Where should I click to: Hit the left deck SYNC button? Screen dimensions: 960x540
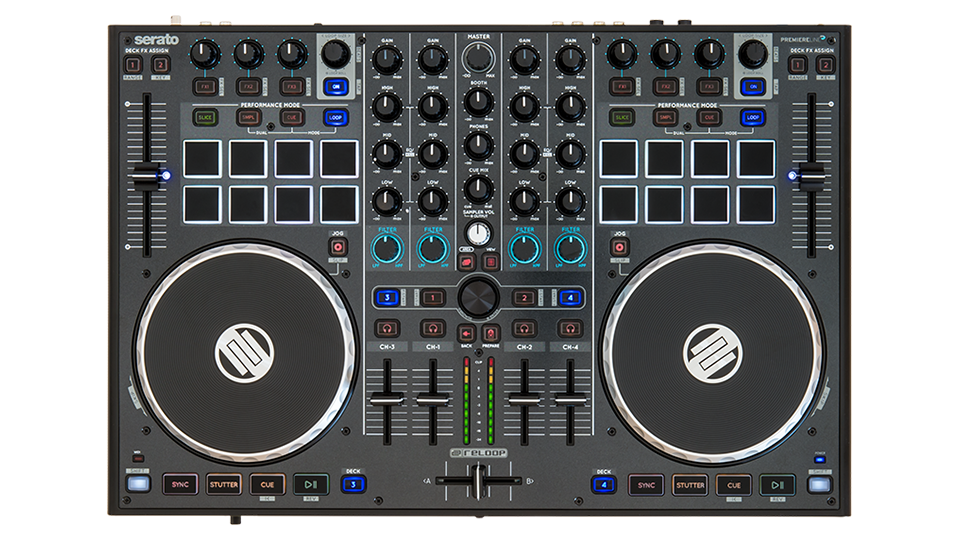click(x=180, y=484)
